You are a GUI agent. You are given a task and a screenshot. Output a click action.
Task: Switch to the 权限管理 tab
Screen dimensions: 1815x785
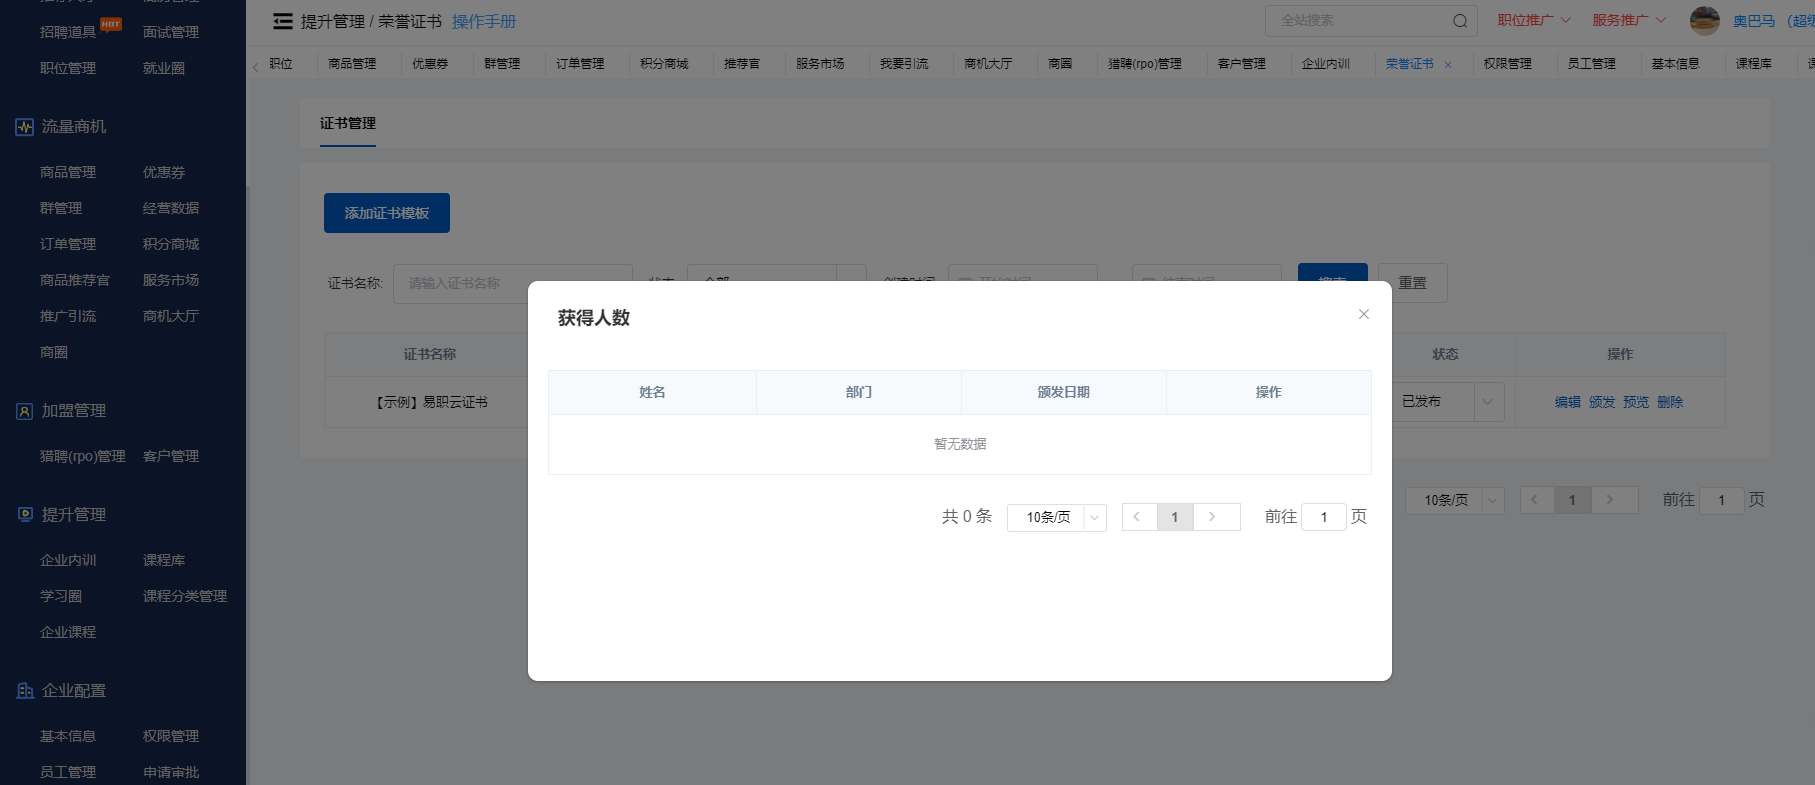(x=1507, y=64)
